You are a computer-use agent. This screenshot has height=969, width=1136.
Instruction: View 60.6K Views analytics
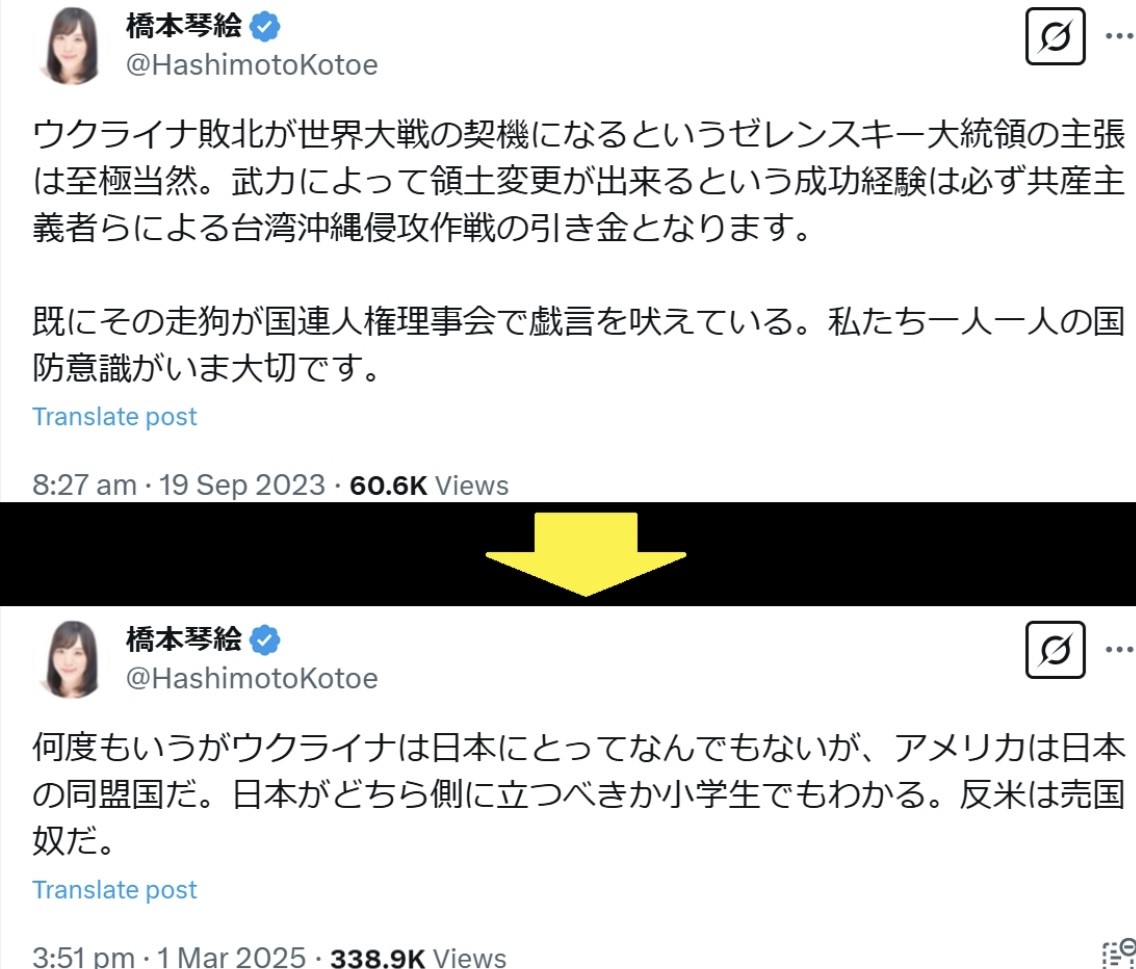coord(429,485)
